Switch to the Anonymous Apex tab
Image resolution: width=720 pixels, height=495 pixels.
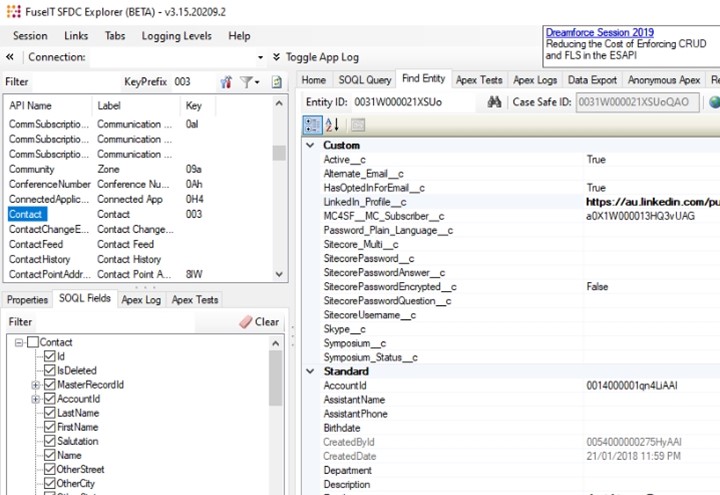click(x=664, y=80)
